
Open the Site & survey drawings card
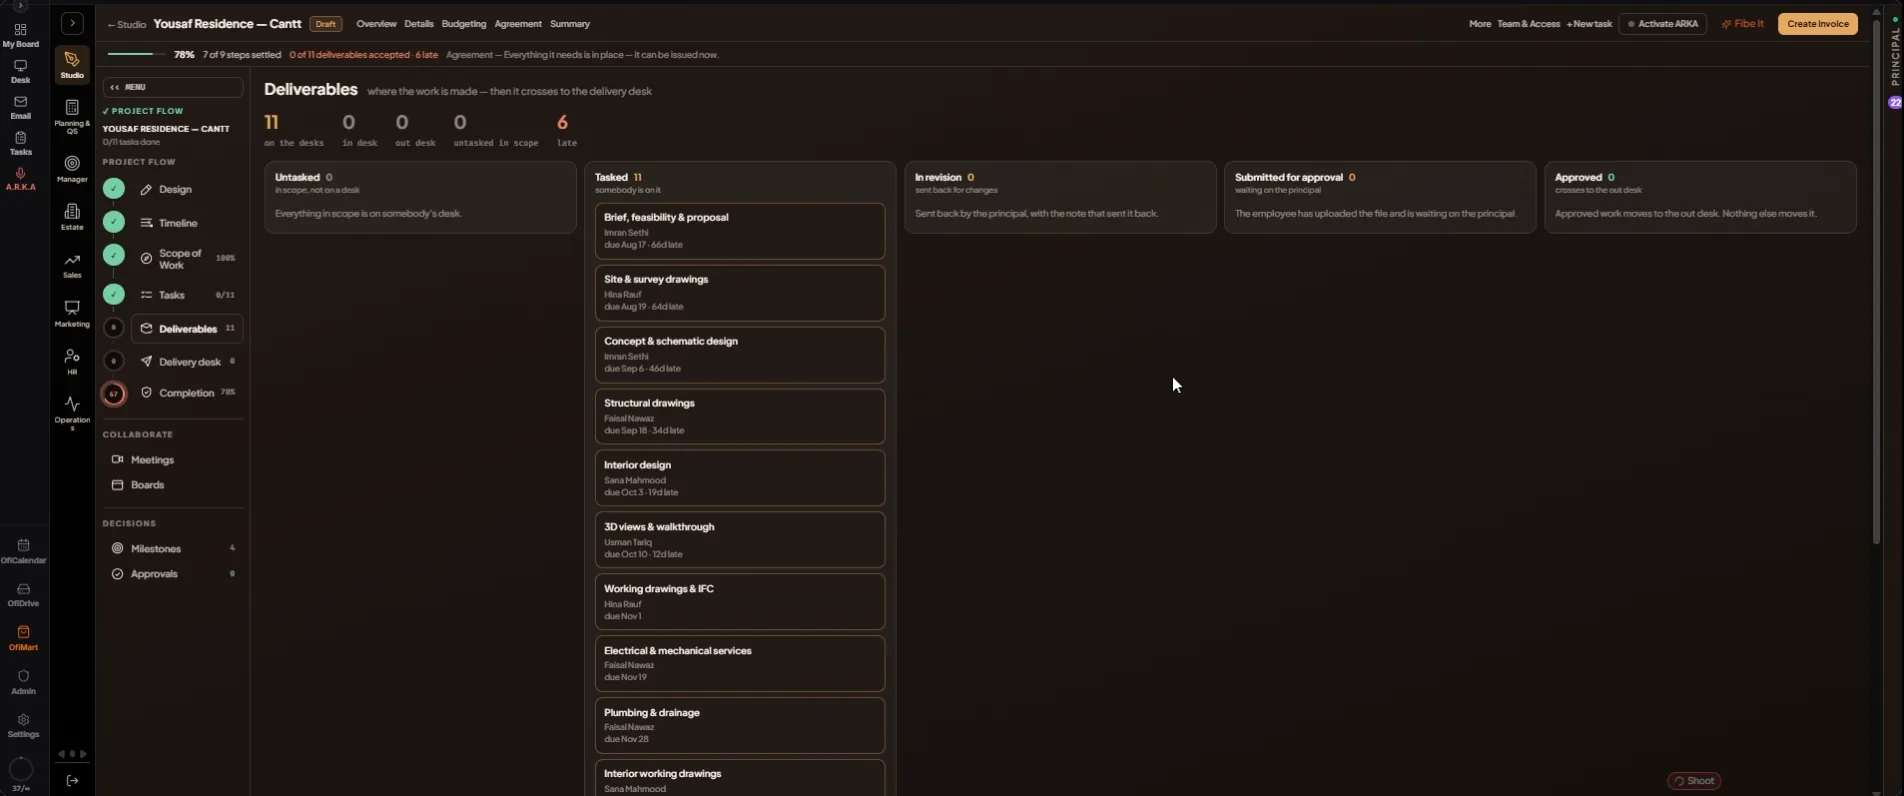pos(740,293)
